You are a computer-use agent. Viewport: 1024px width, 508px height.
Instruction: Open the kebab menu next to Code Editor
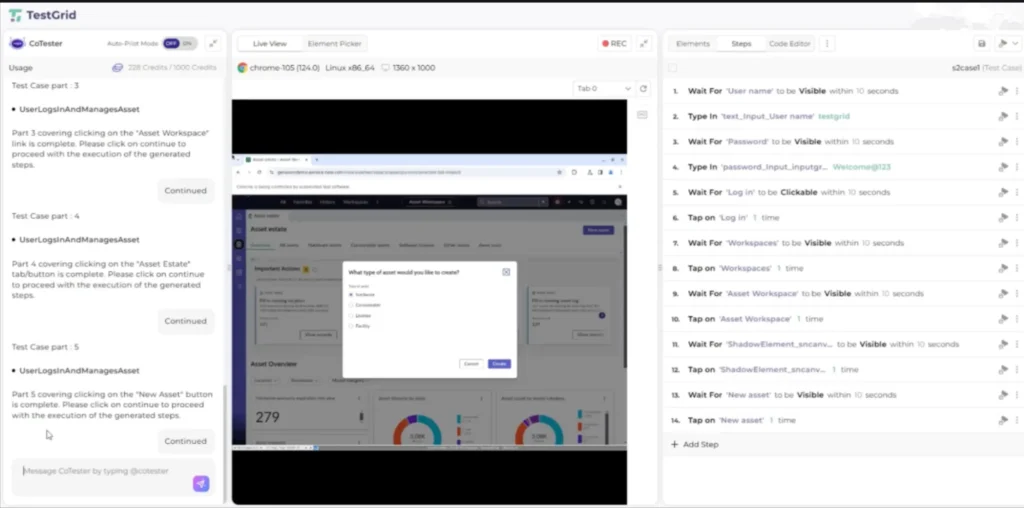click(x=827, y=44)
